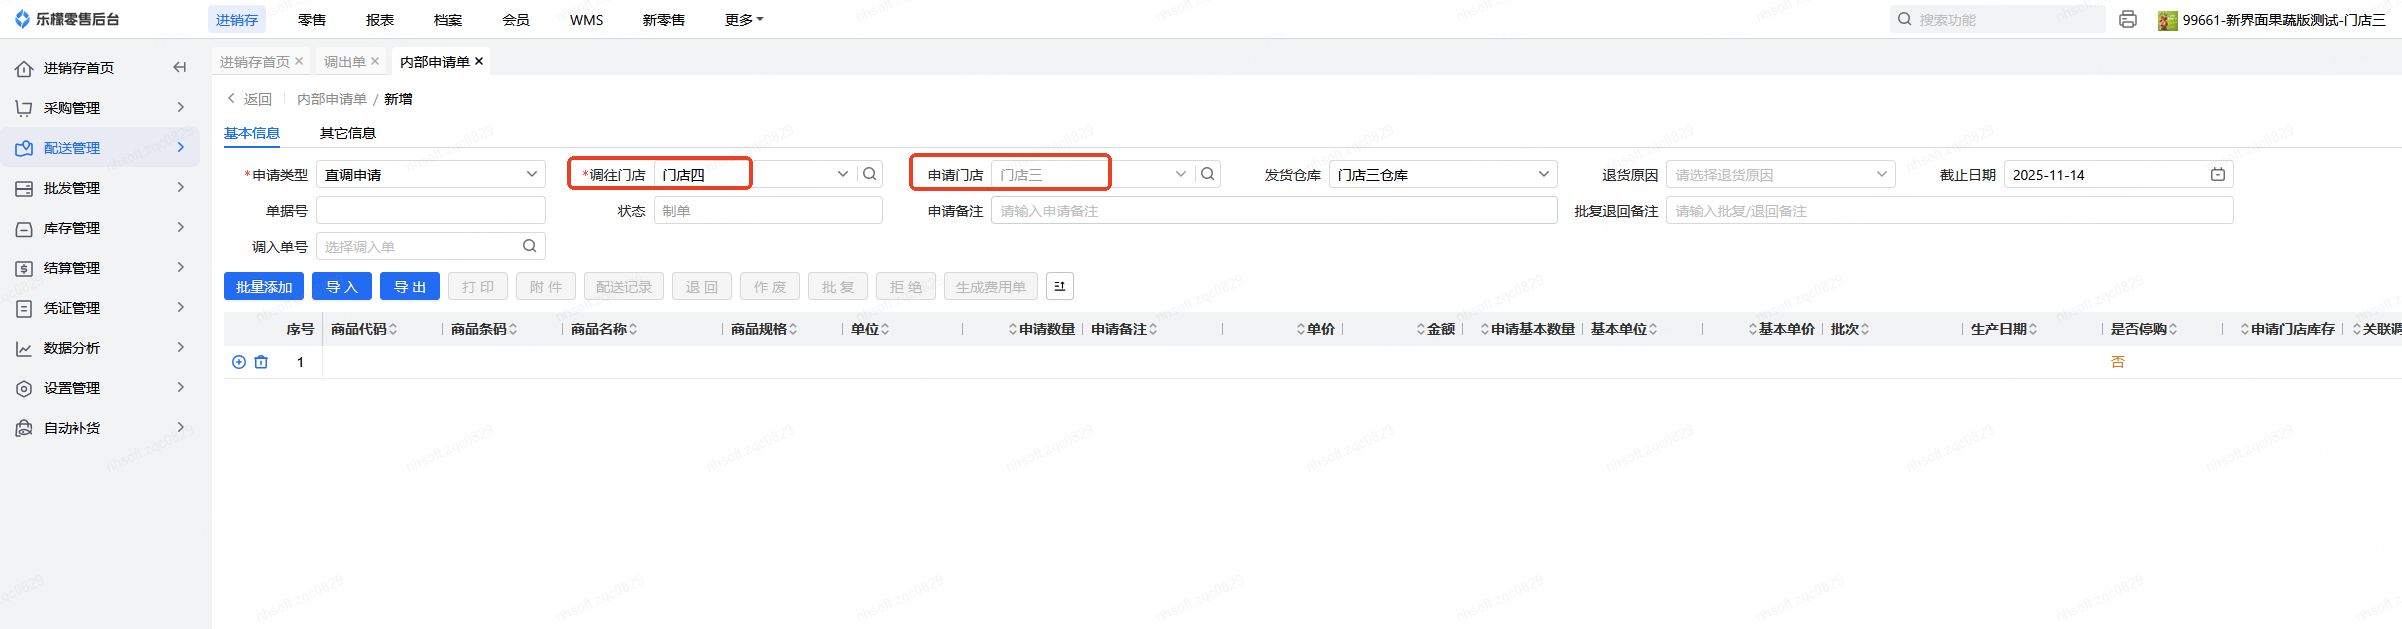This screenshot has width=2402, height=629.
Task: Open the 调往门店 dropdown arrow
Action: pos(843,174)
